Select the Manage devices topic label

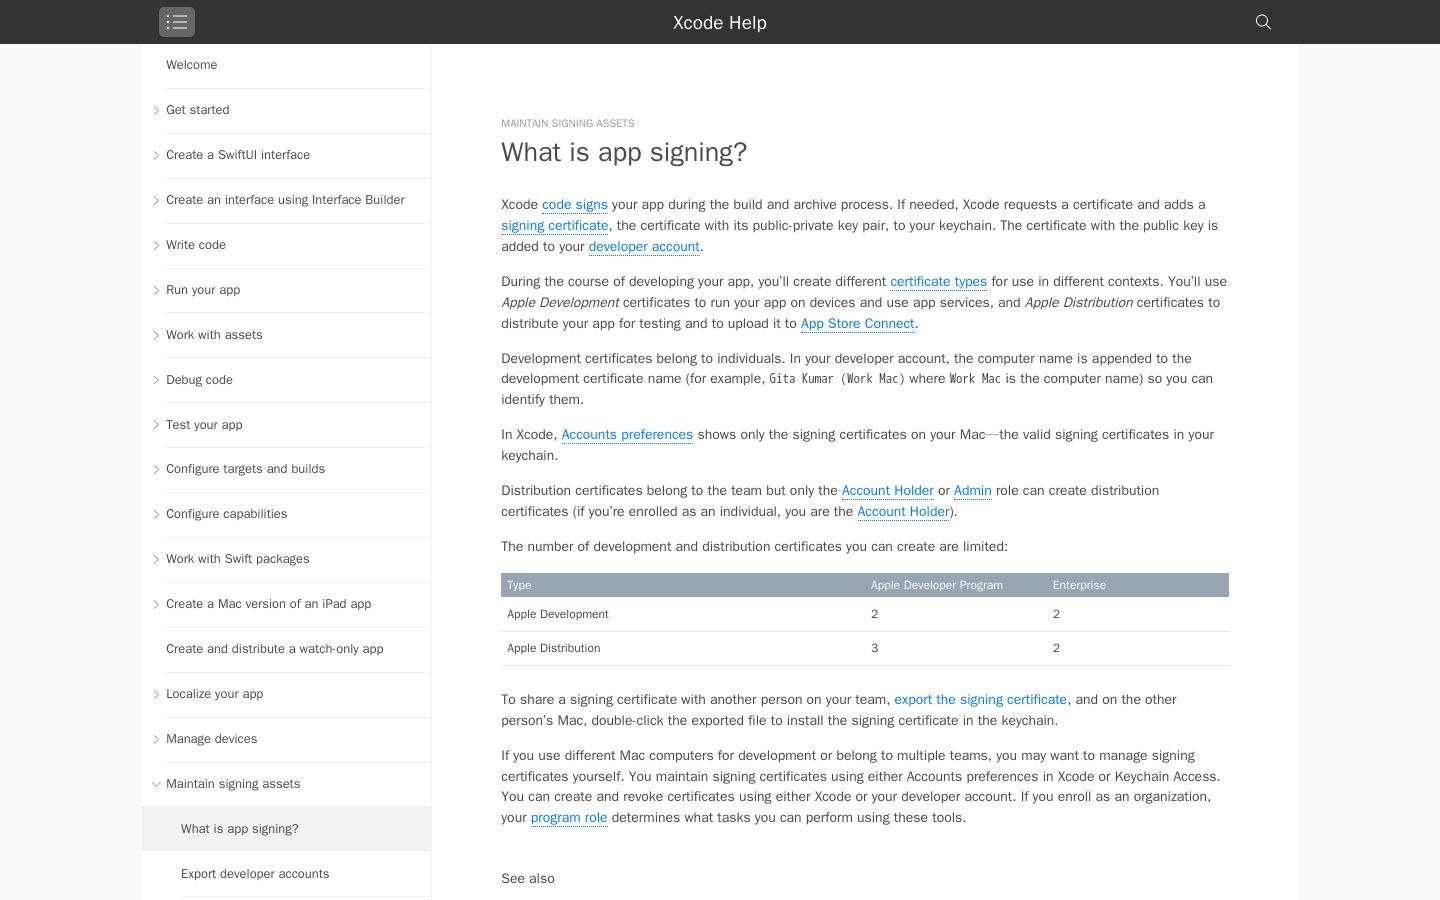click(211, 739)
